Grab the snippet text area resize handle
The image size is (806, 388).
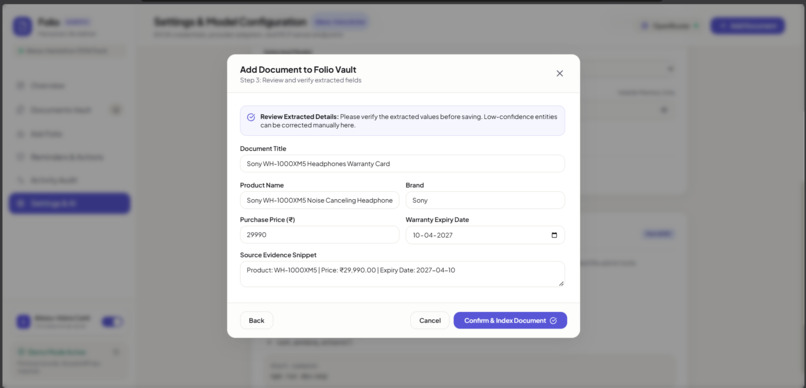561,283
